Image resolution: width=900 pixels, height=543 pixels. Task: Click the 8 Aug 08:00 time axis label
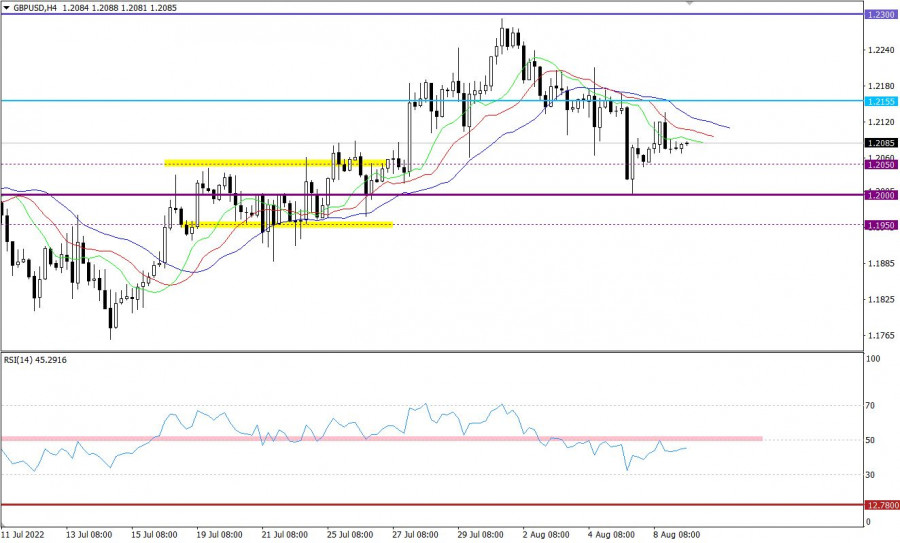(x=677, y=535)
